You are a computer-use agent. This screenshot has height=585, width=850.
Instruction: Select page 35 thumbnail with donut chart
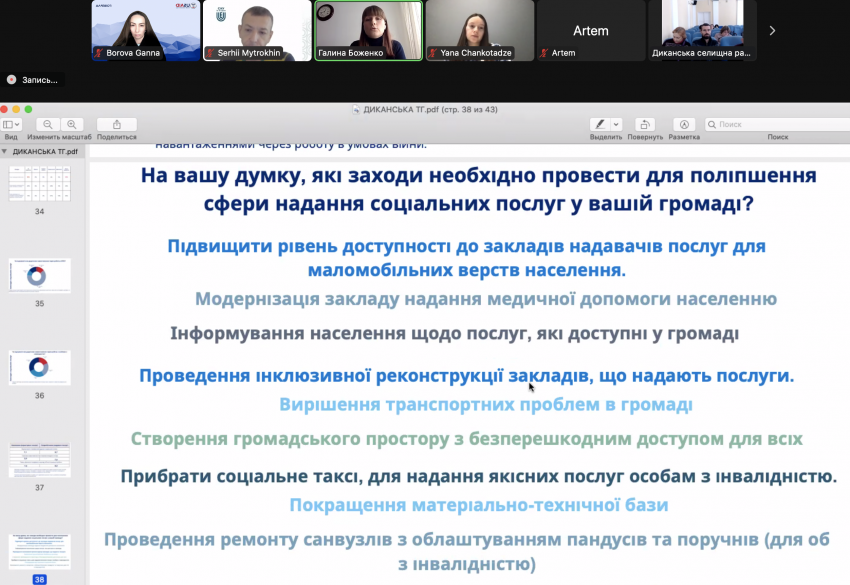coord(40,276)
